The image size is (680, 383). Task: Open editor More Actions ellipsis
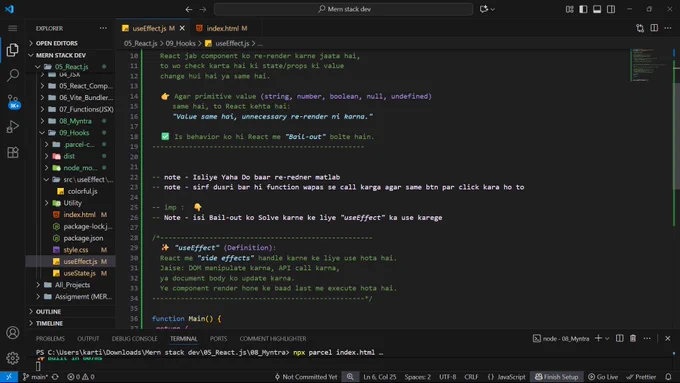click(x=668, y=28)
